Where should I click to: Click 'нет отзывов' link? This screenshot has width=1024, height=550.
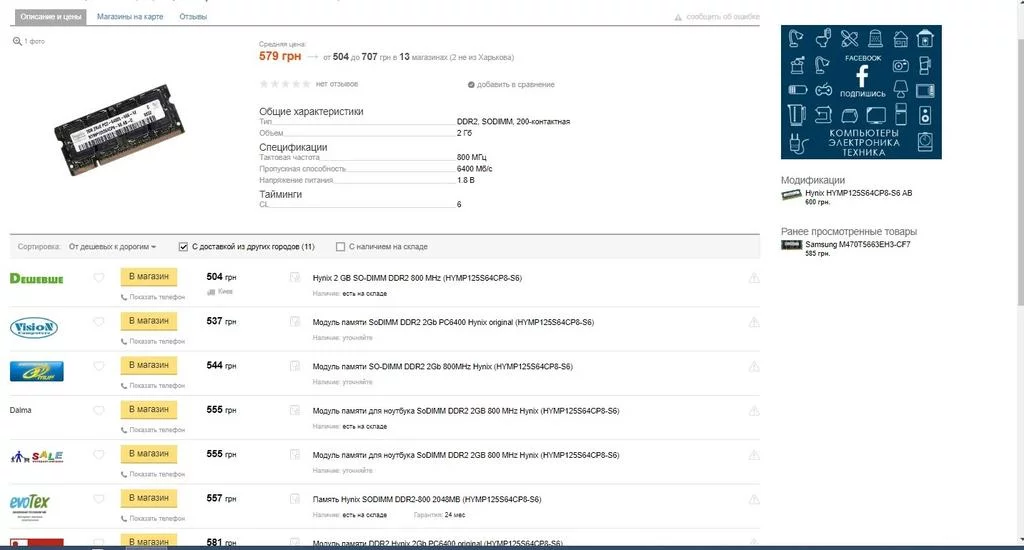(336, 84)
